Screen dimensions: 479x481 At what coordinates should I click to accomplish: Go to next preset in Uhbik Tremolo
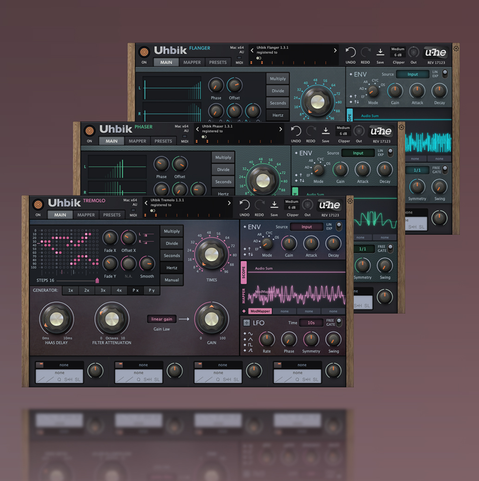click(229, 203)
